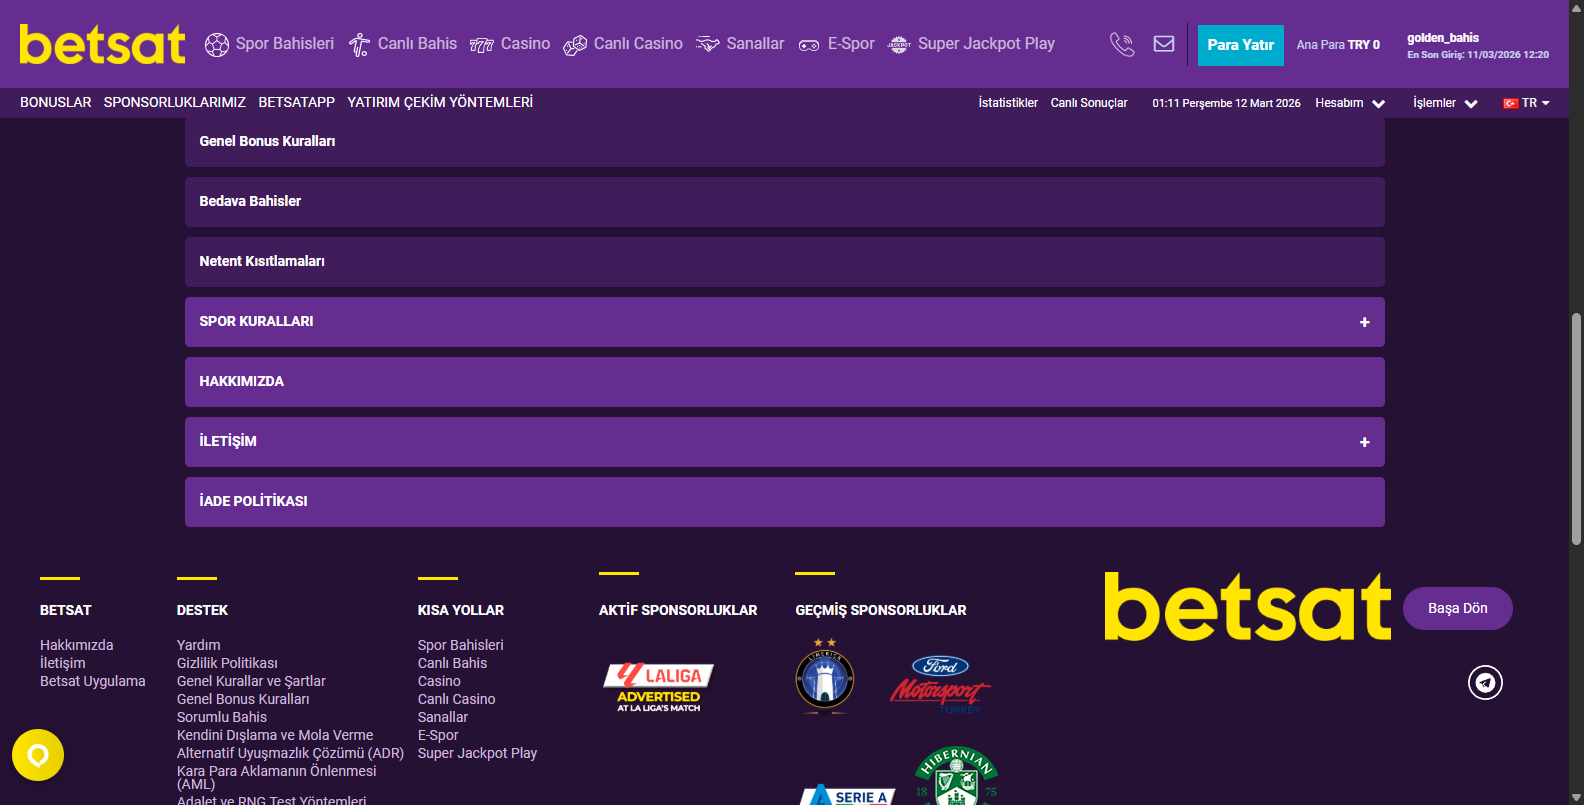Viewport: 1584px width, 805px height.
Task: Click the Turkish flag language icon
Action: (1510, 103)
